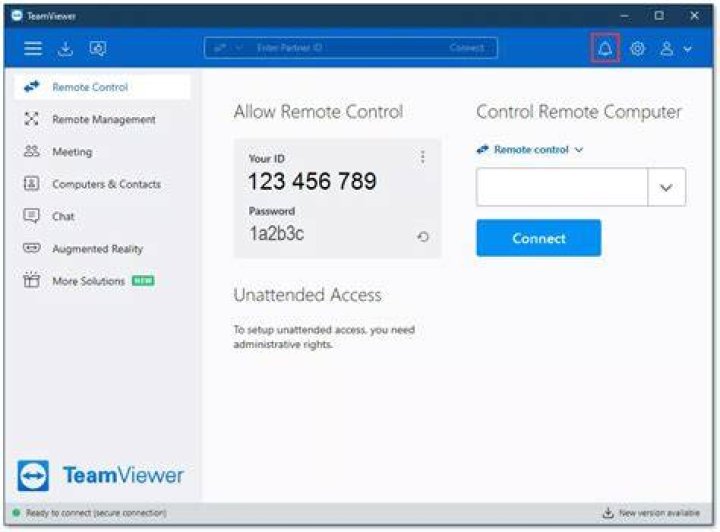This screenshot has width=720, height=532.
Task: Open More Solutions in the sidebar
Action: point(102,281)
